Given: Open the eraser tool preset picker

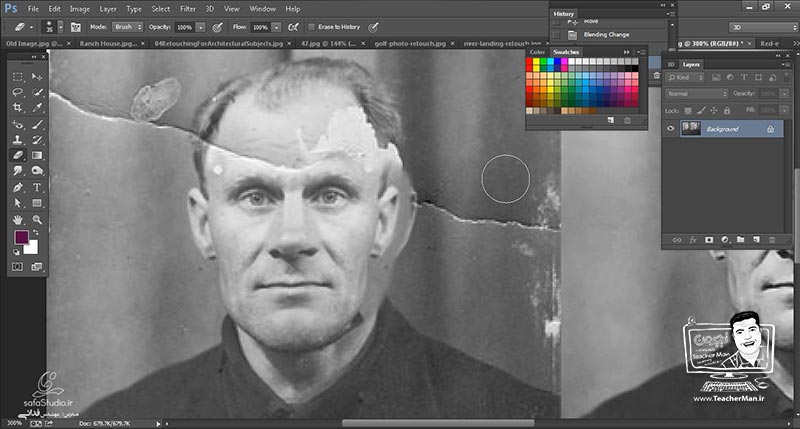Looking at the screenshot, I should tap(31, 27).
